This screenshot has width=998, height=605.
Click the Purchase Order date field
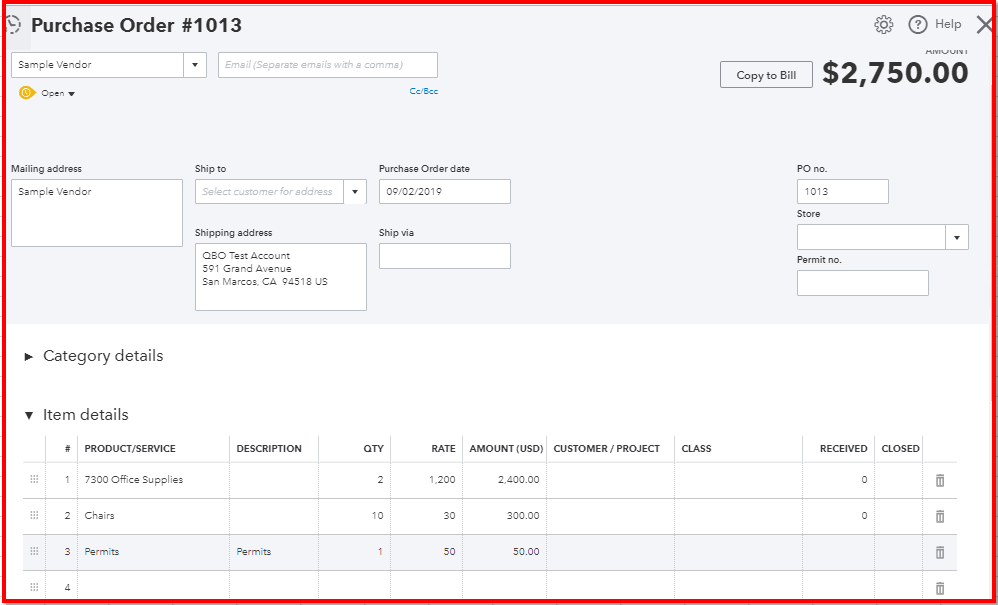coord(445,191)
